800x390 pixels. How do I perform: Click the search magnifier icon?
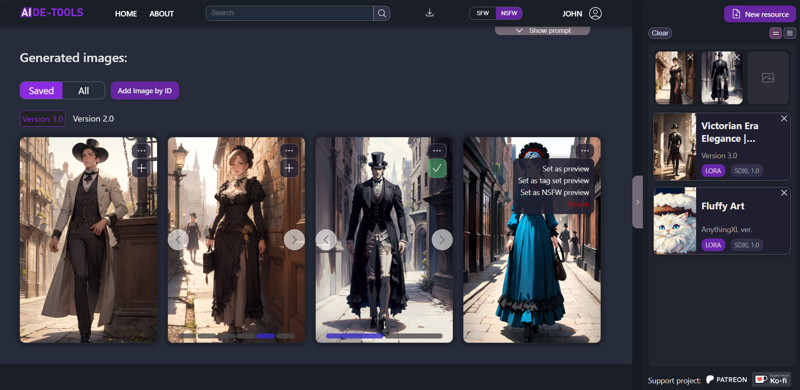[x=382, y=13]
